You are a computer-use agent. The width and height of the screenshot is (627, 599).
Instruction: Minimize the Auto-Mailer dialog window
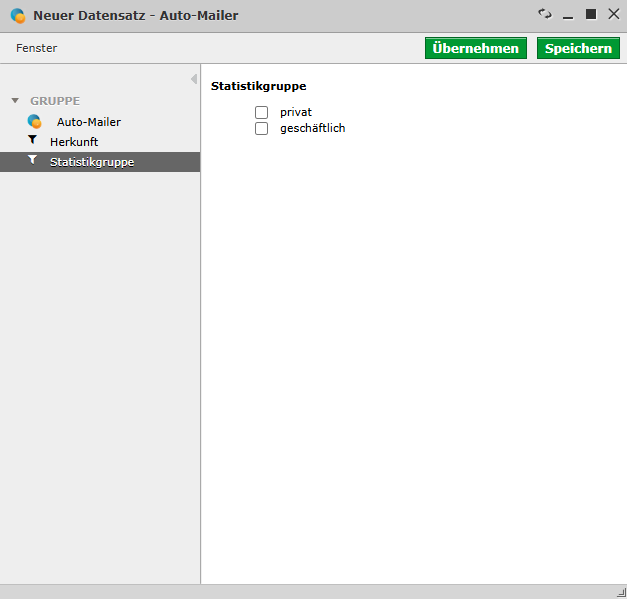tap(568, 17)
